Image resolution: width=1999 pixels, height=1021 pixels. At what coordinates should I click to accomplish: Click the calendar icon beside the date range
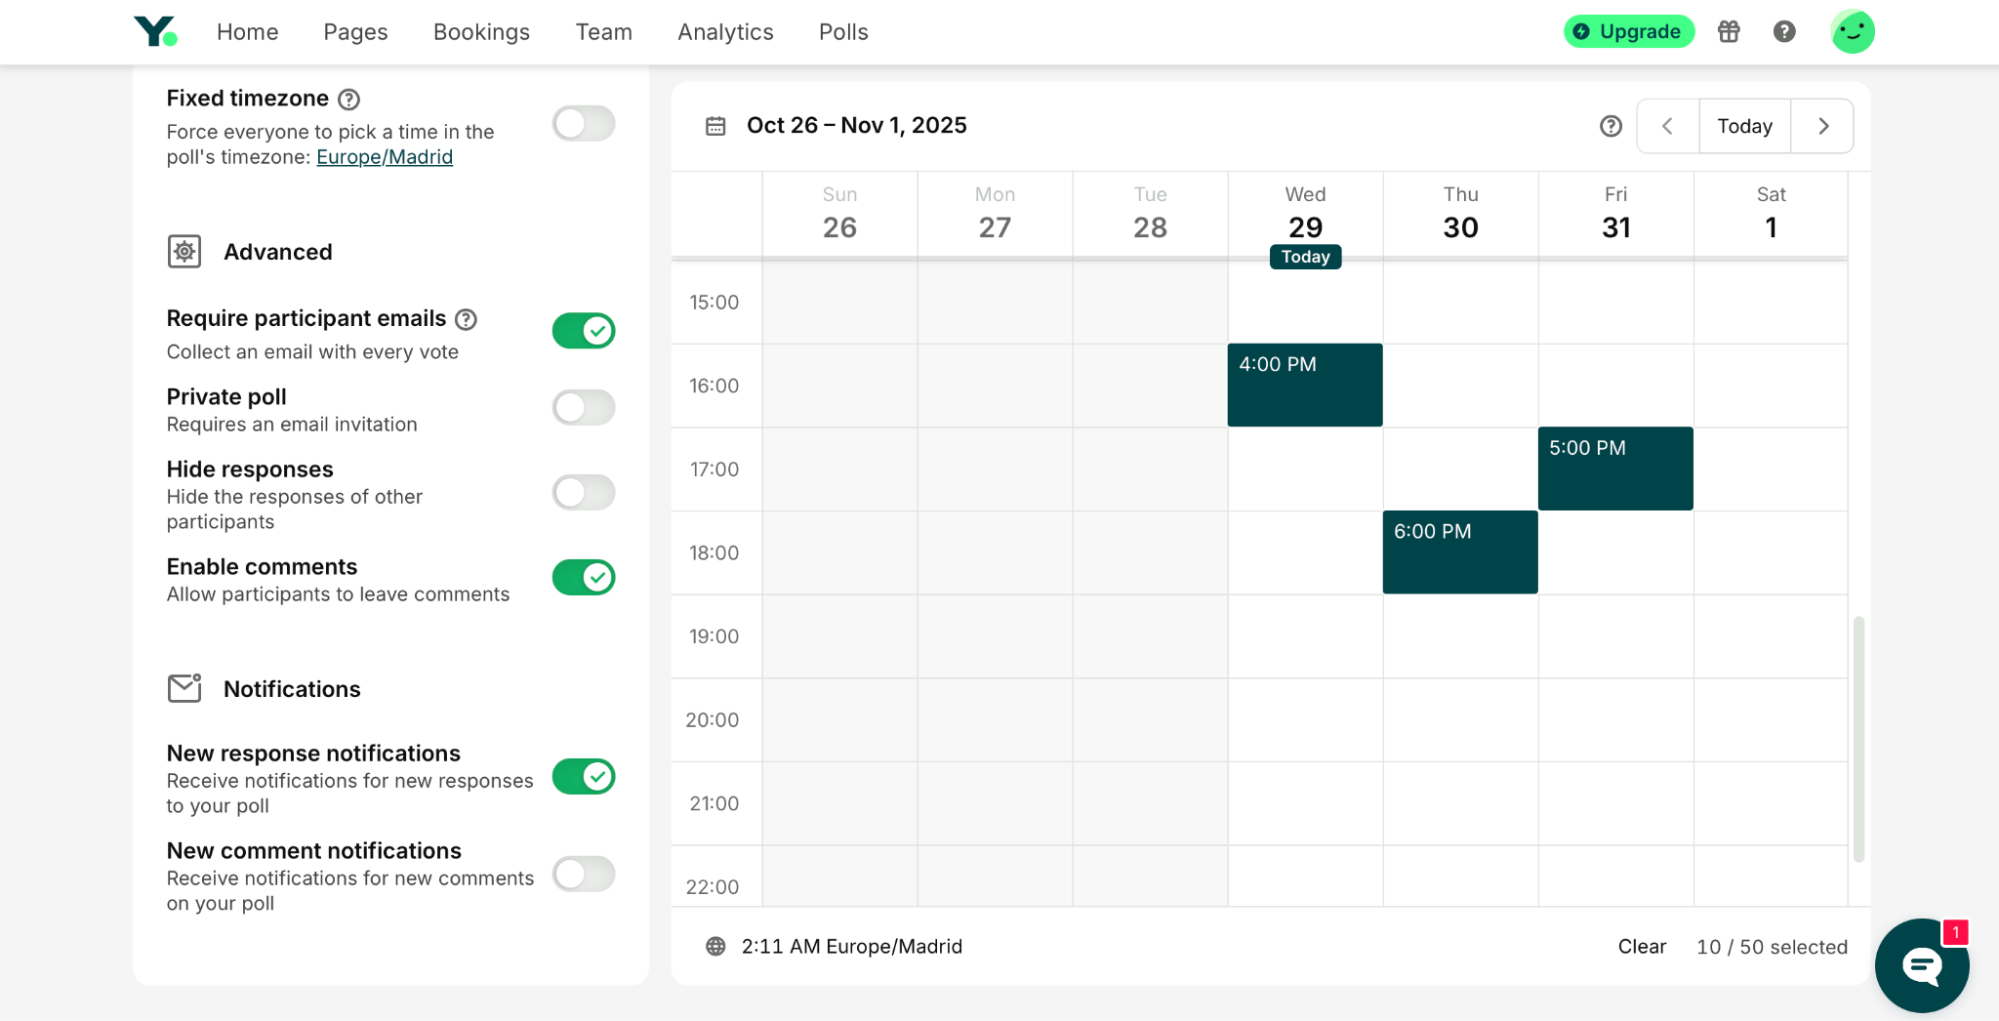point(715,125)
